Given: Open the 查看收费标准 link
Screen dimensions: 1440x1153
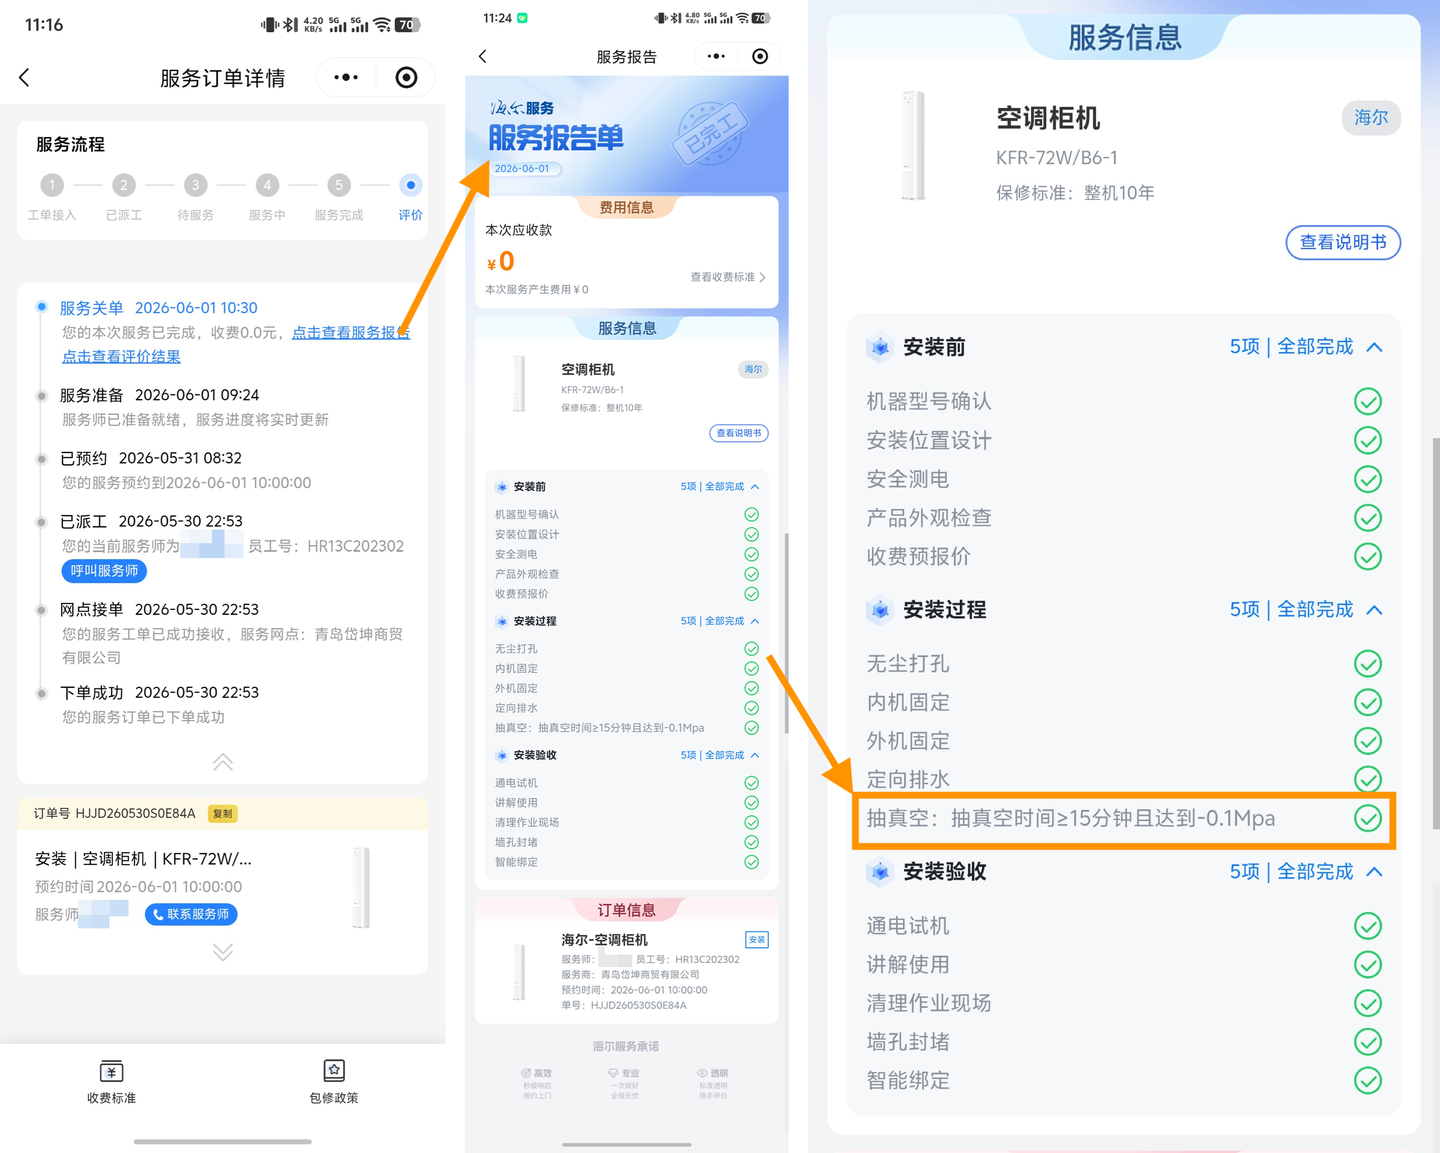Looking at the screenshot, I should pos(727,277).
